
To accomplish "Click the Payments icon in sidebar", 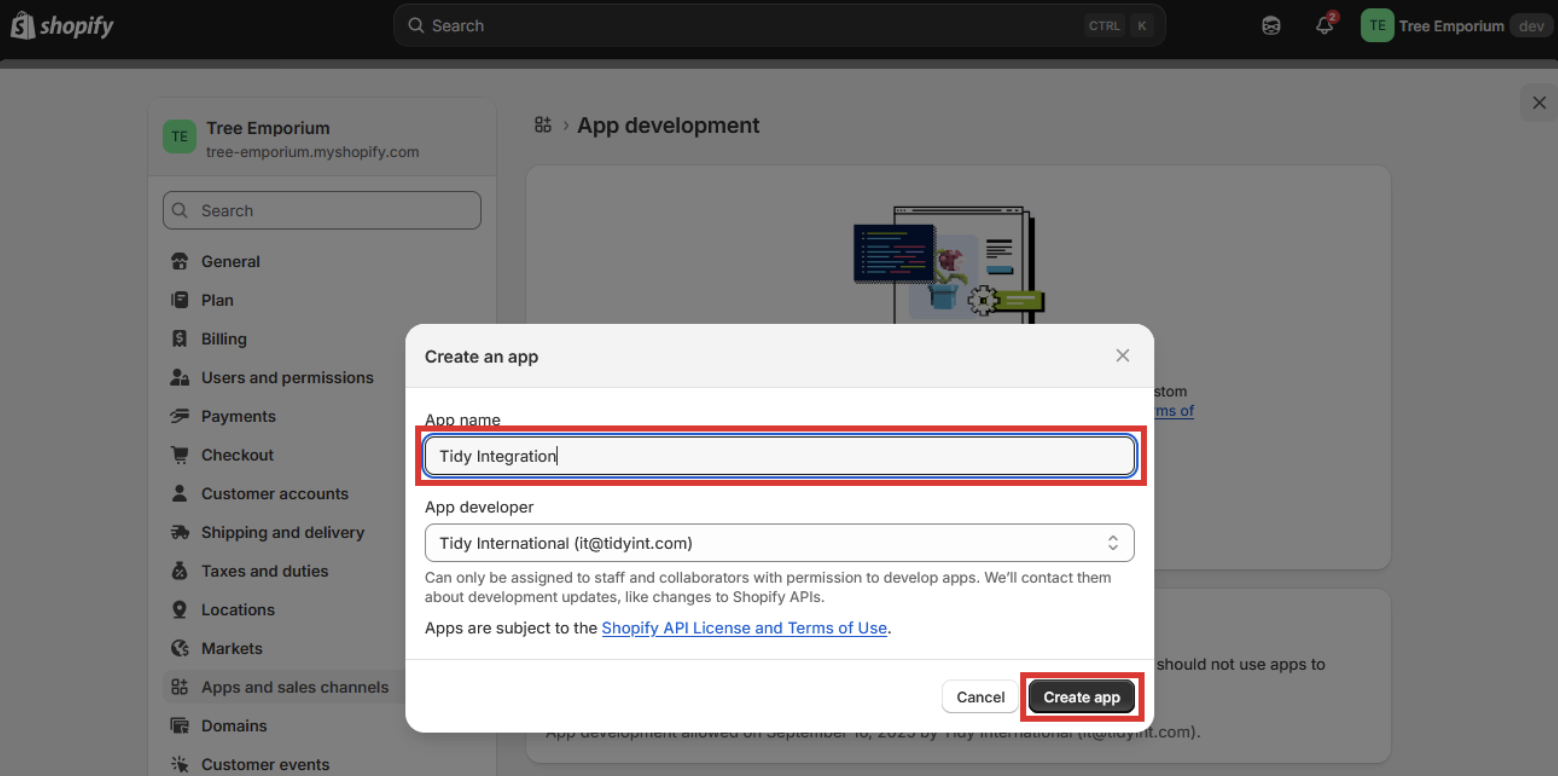I will 180,416.
